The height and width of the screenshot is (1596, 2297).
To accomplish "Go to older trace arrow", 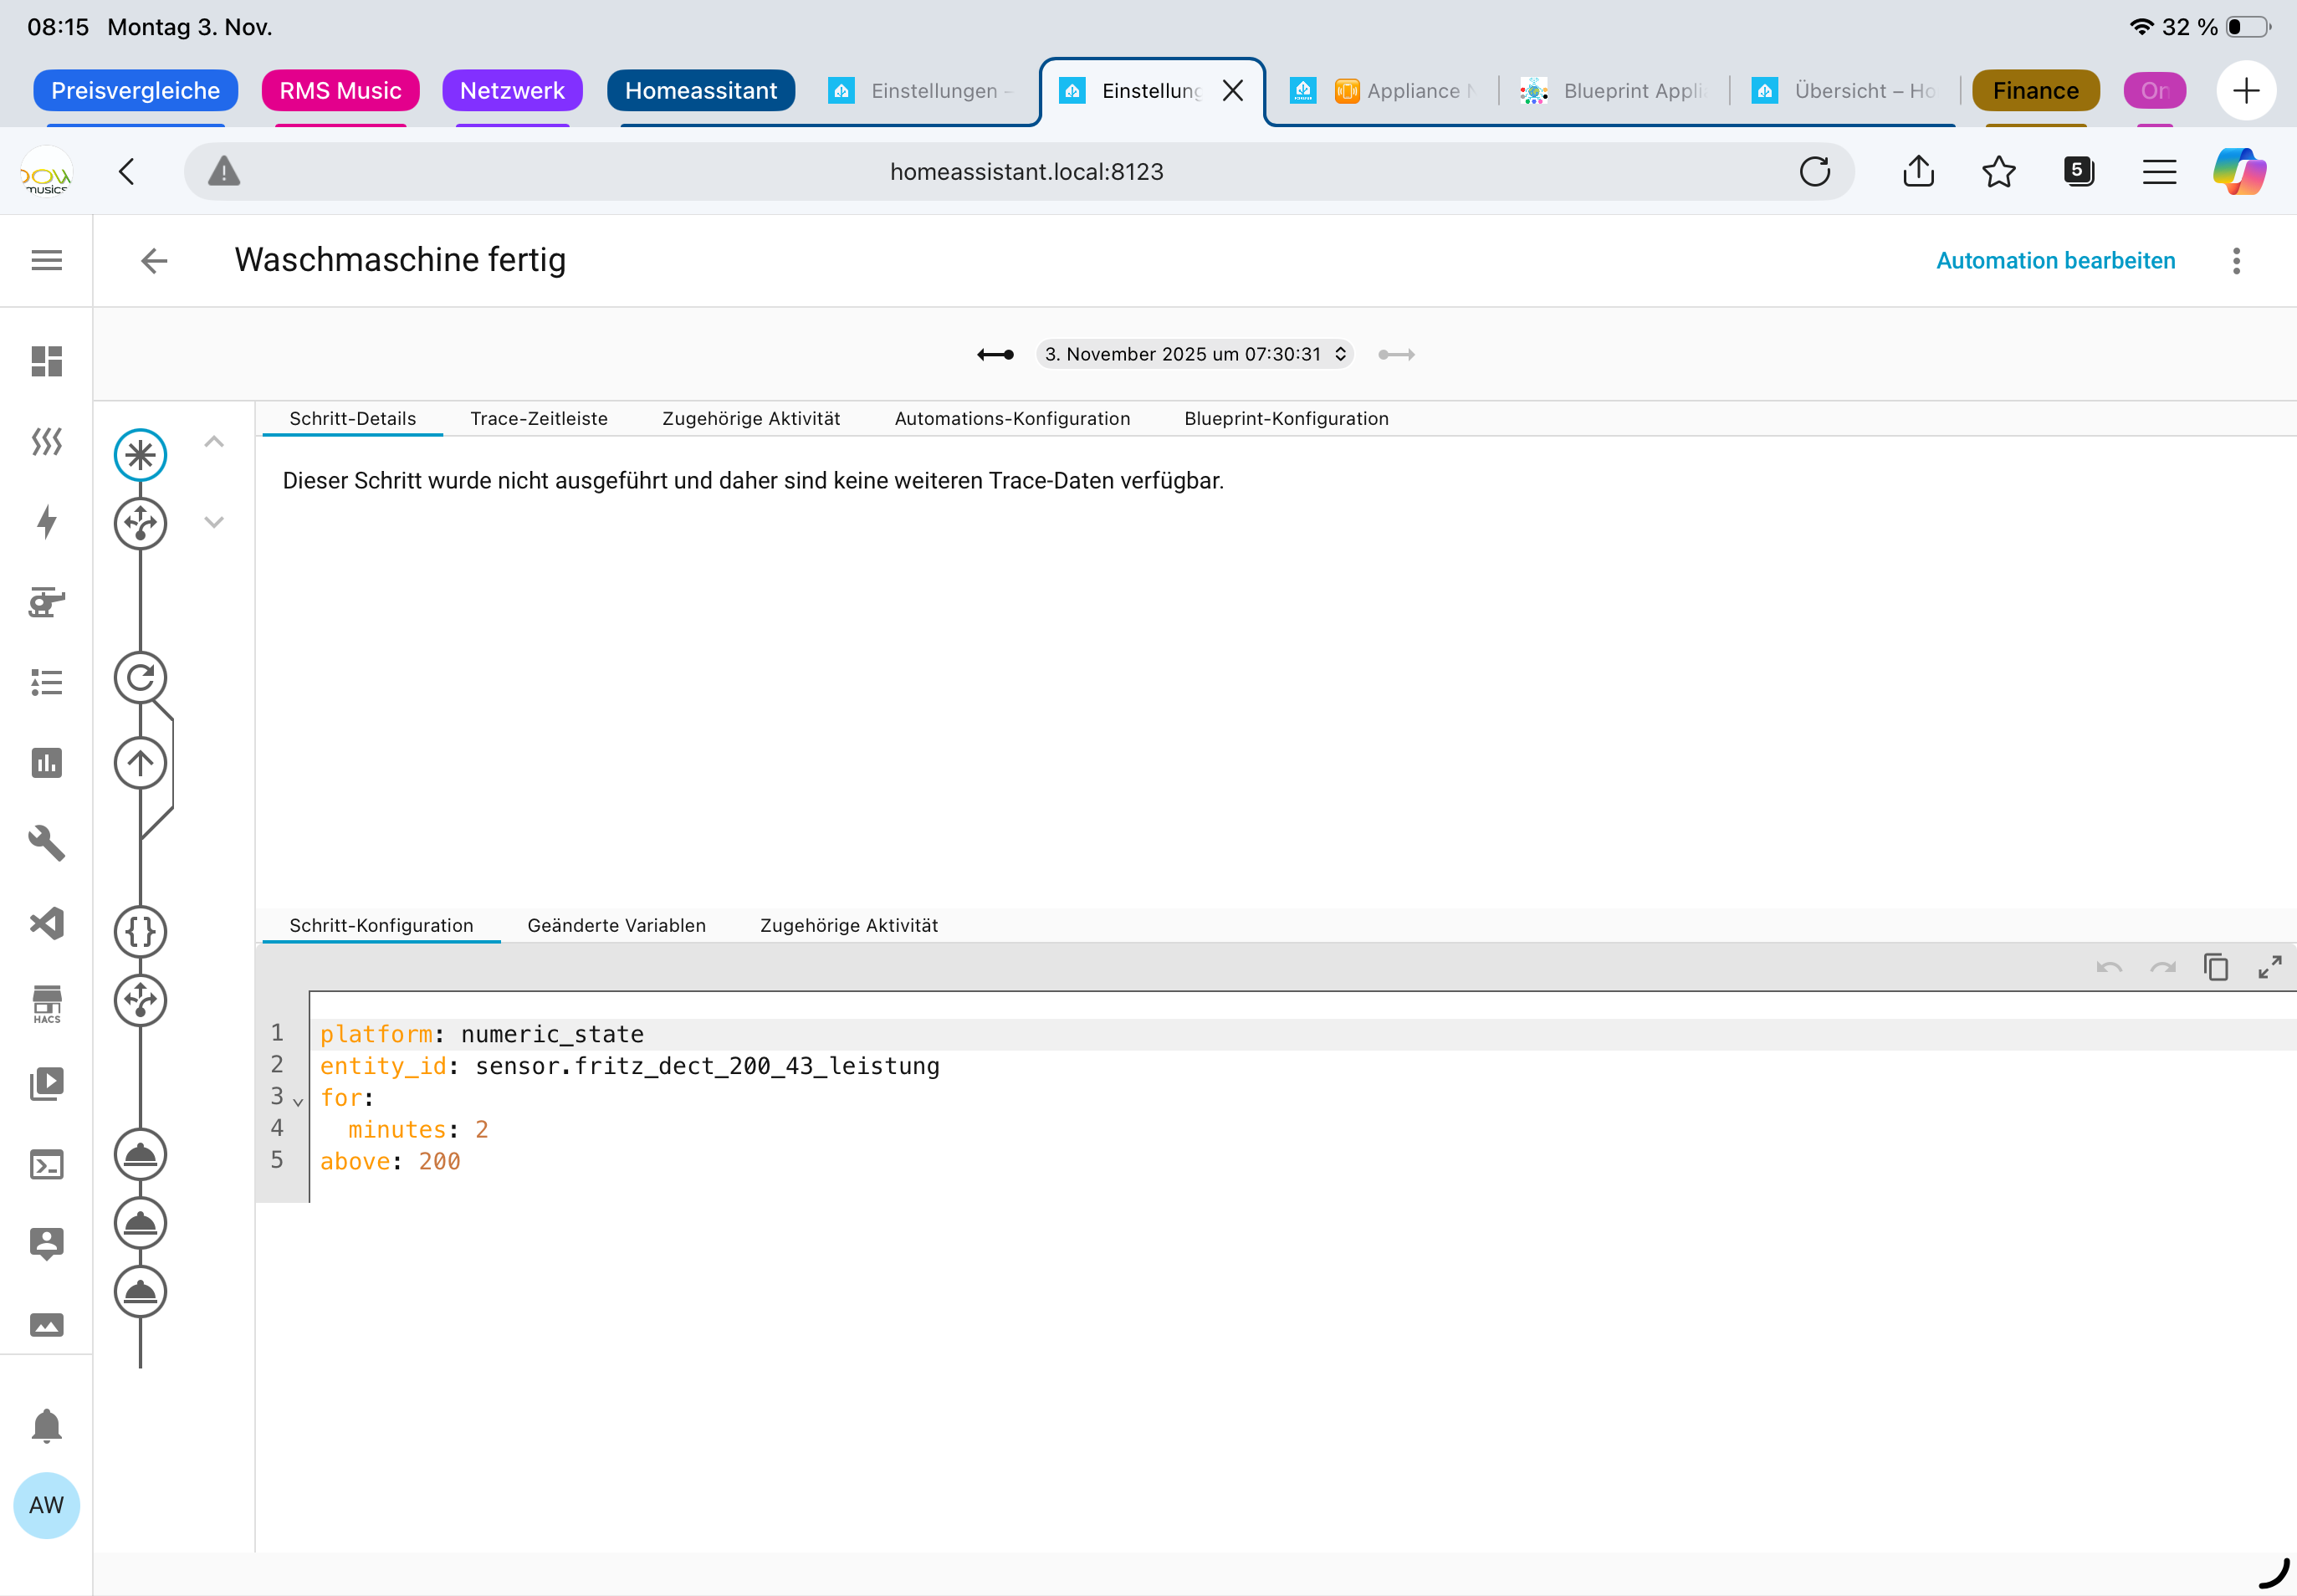I will tap(995, 354).
